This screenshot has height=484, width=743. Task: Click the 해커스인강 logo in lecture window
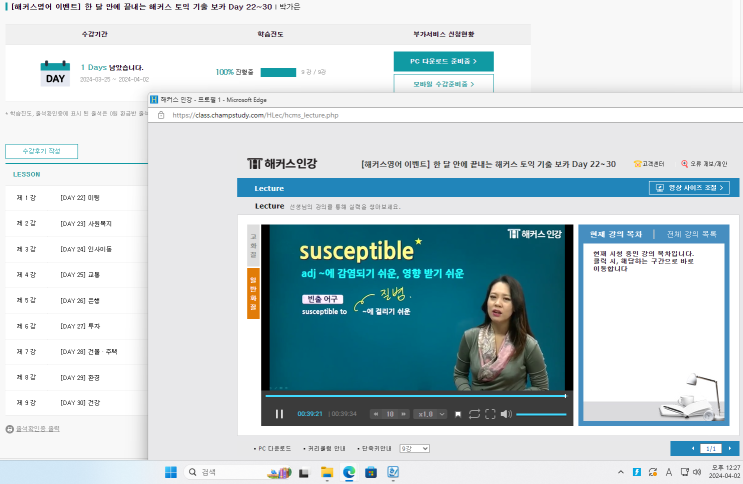point(282,164)
